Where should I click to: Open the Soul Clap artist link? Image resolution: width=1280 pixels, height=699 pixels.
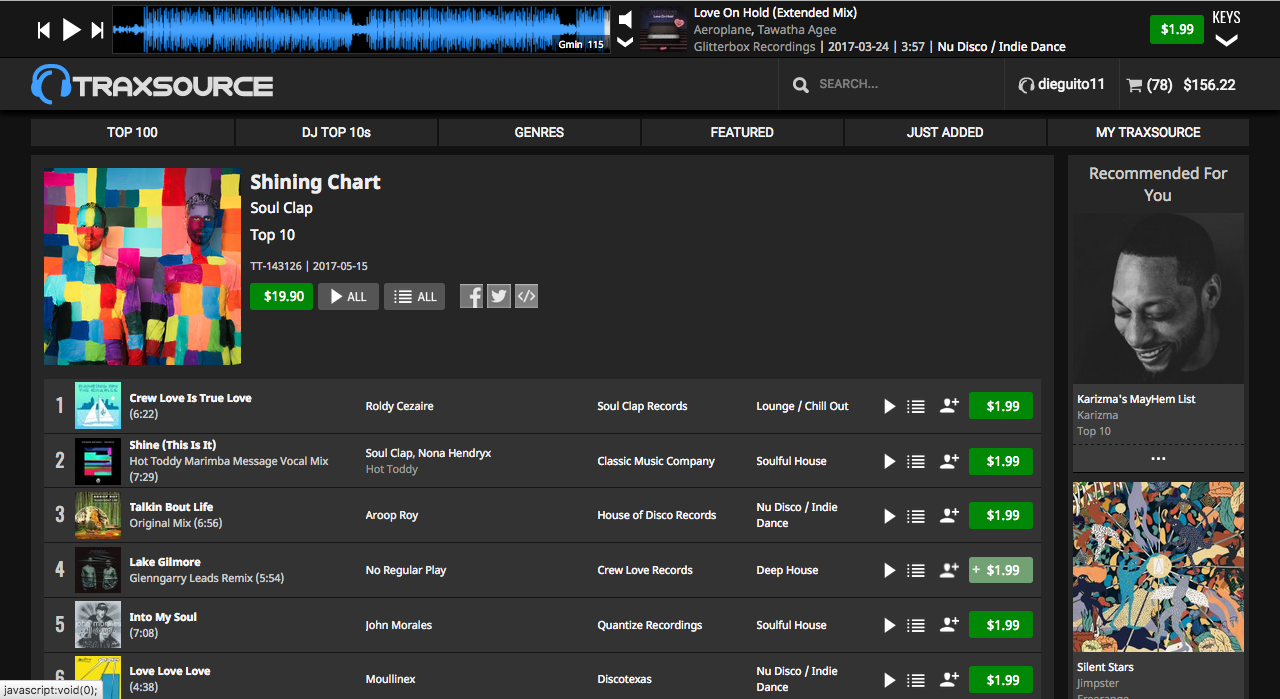point(281,208)
